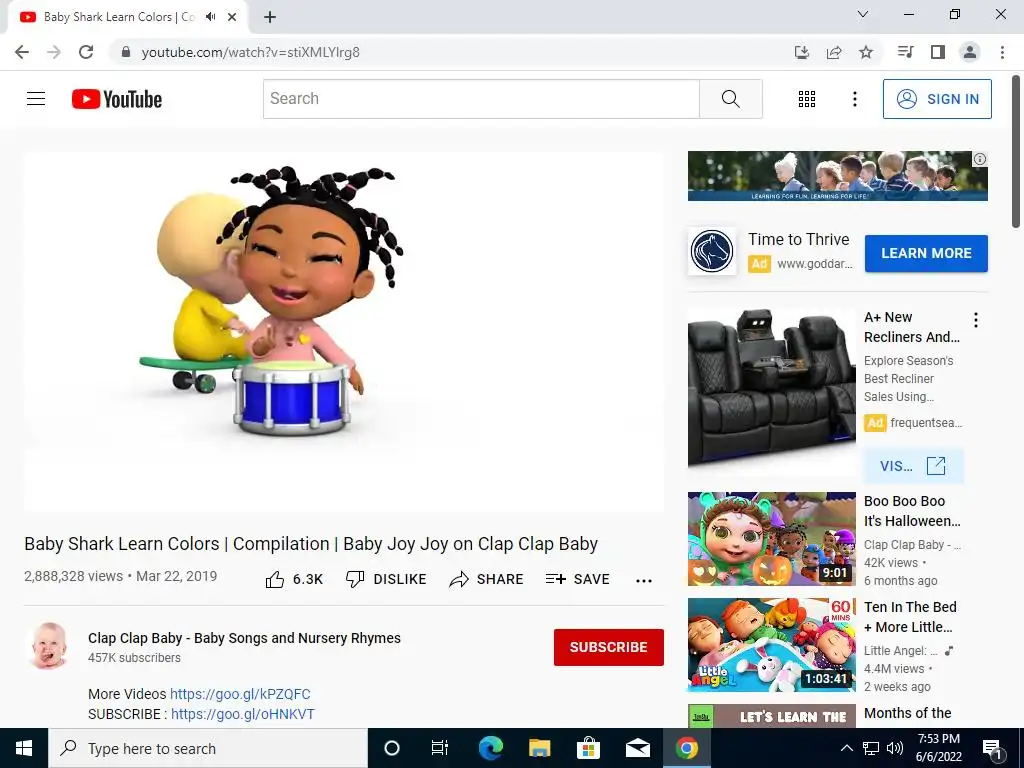Click the install/download page icon in address bar

[x=801, y=52]
